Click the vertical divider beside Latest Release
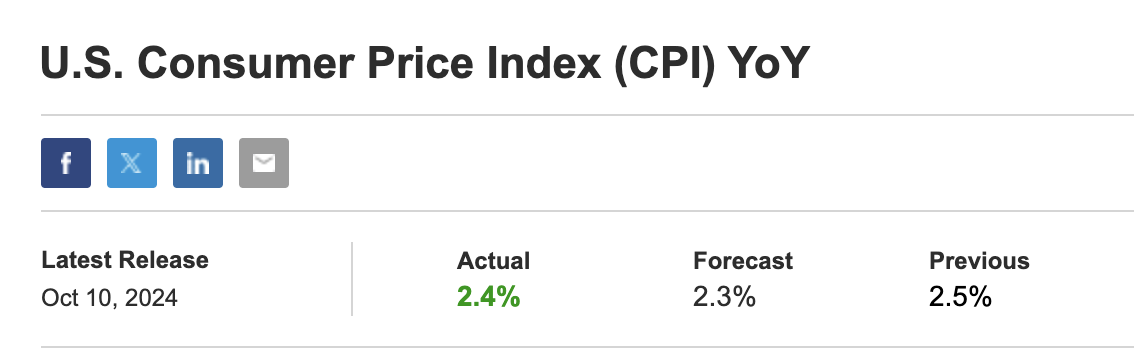Viewport: 1134px width, 362px height. tap(352, 279)
